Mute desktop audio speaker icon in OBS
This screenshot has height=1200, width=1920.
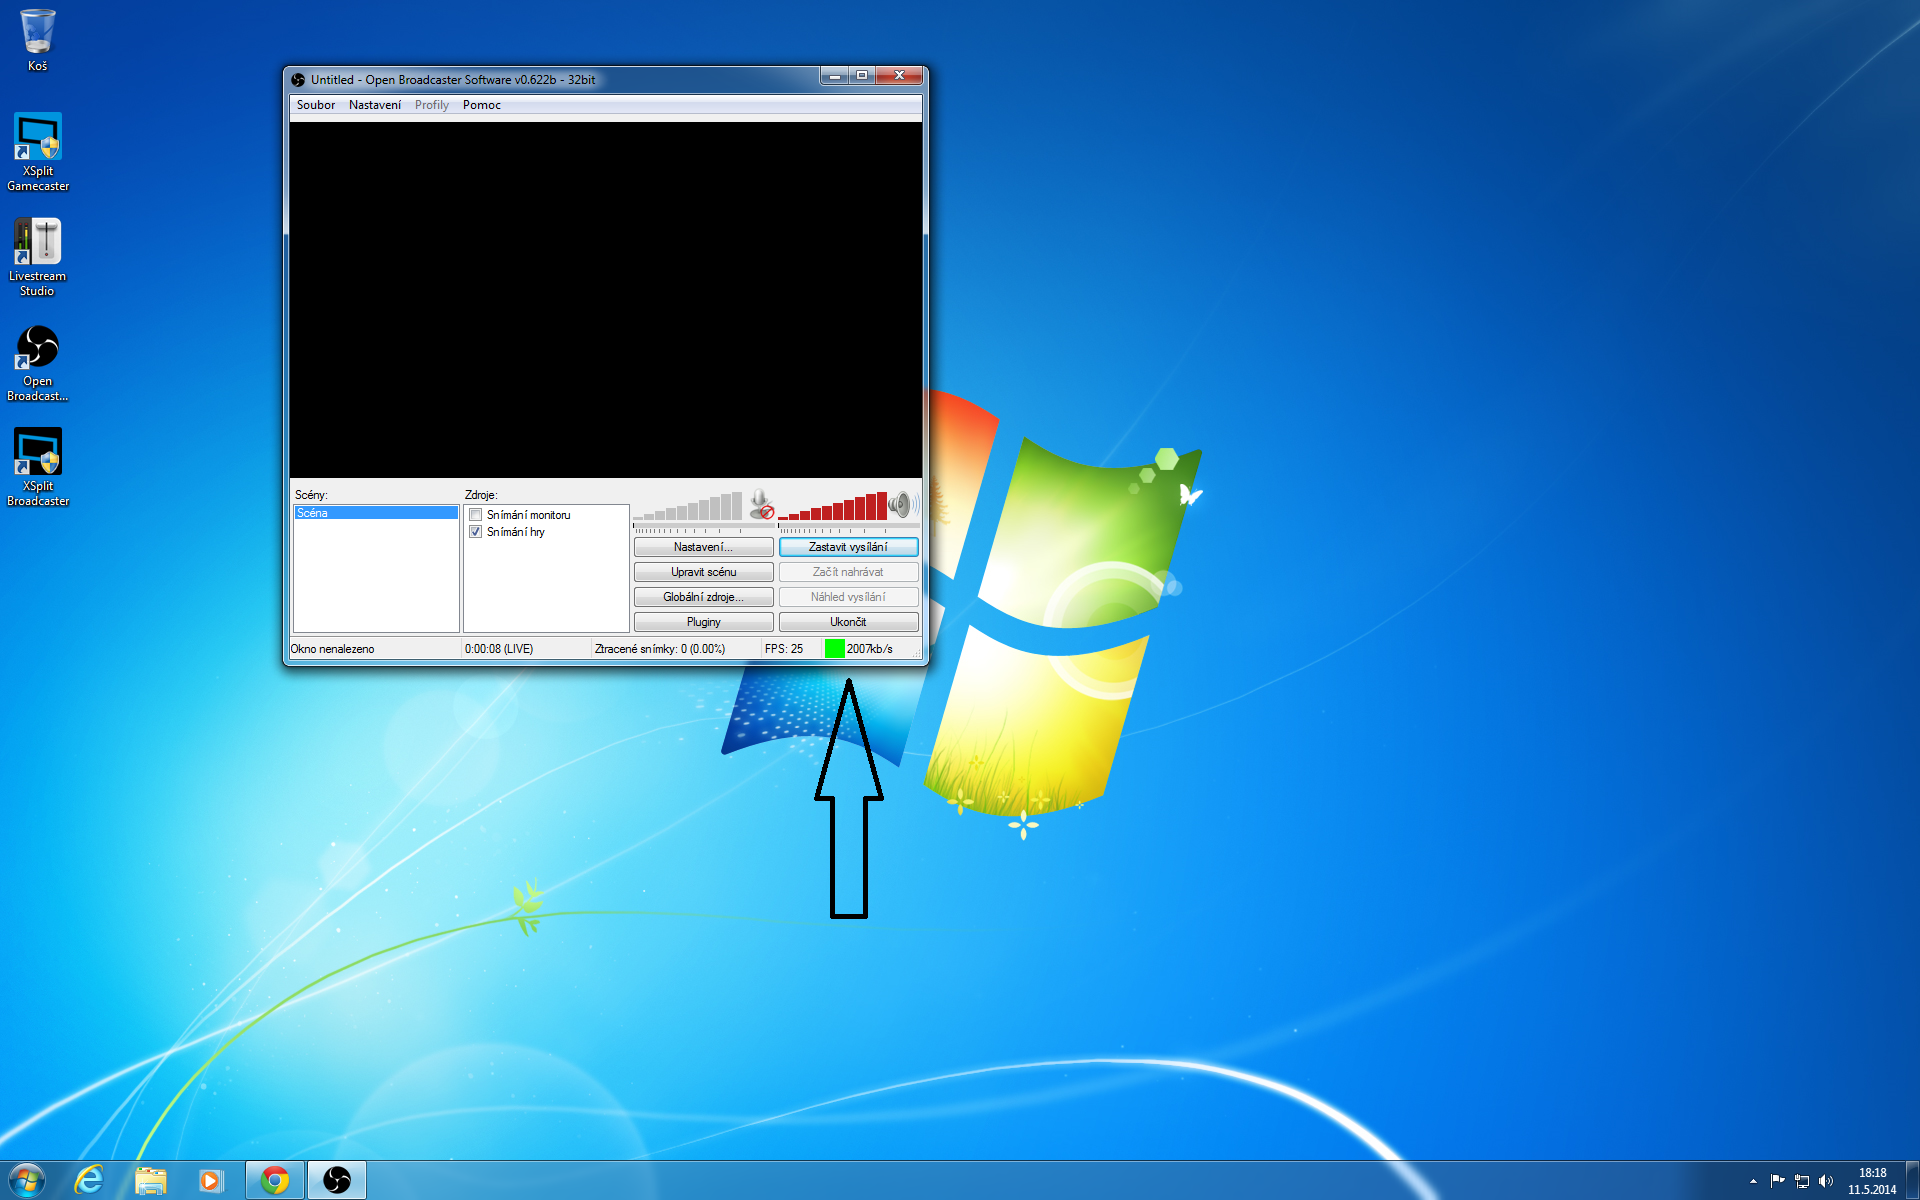pos(900,504)
